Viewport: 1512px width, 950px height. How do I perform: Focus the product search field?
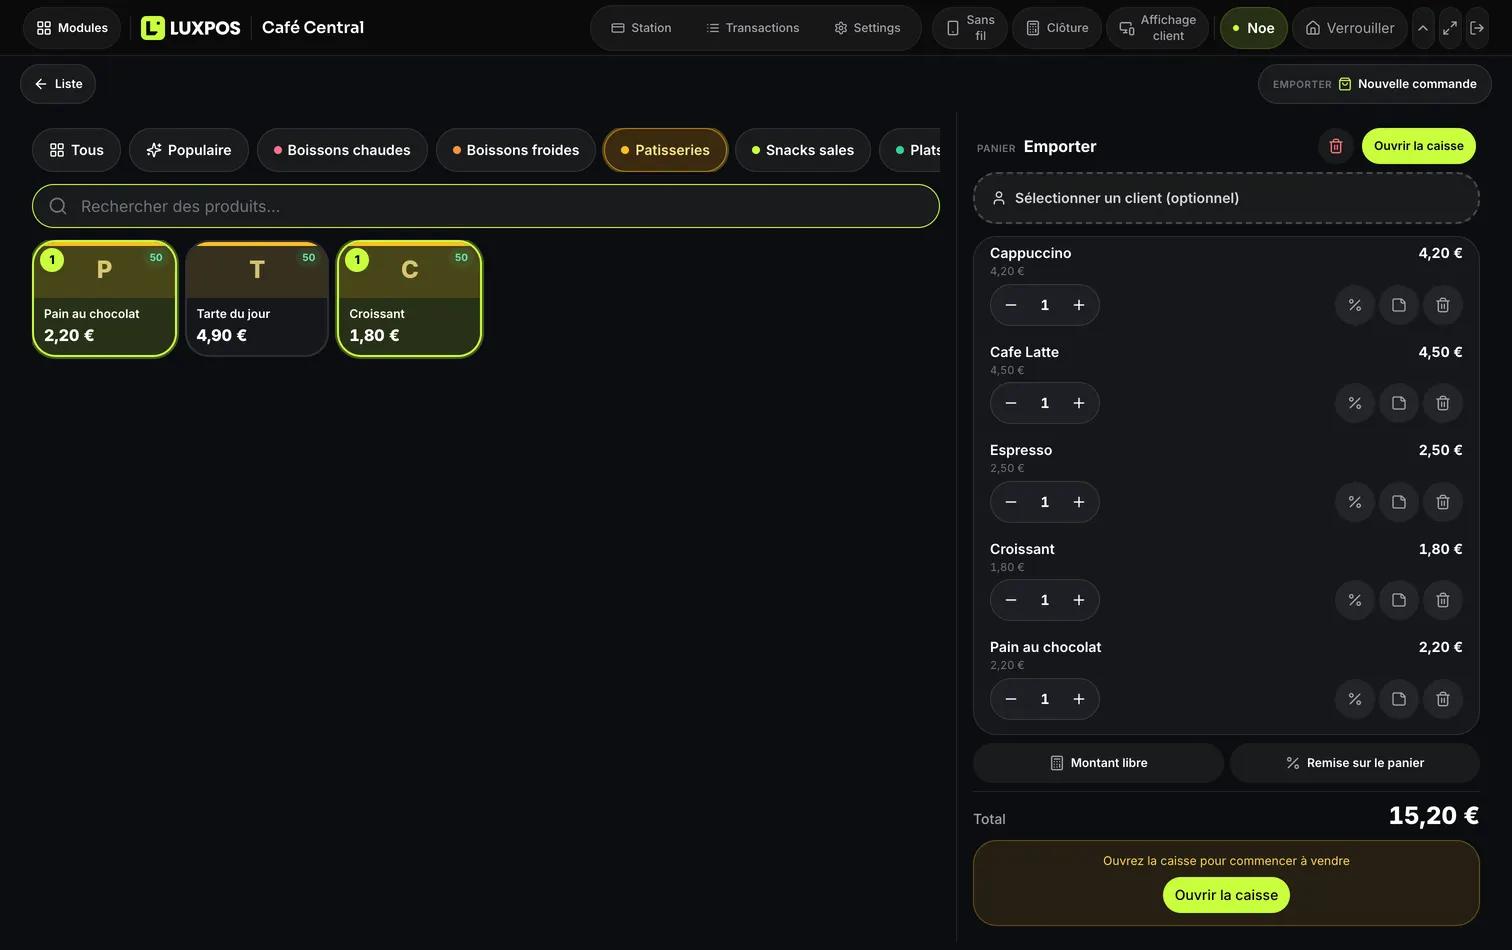click(486, 206)
